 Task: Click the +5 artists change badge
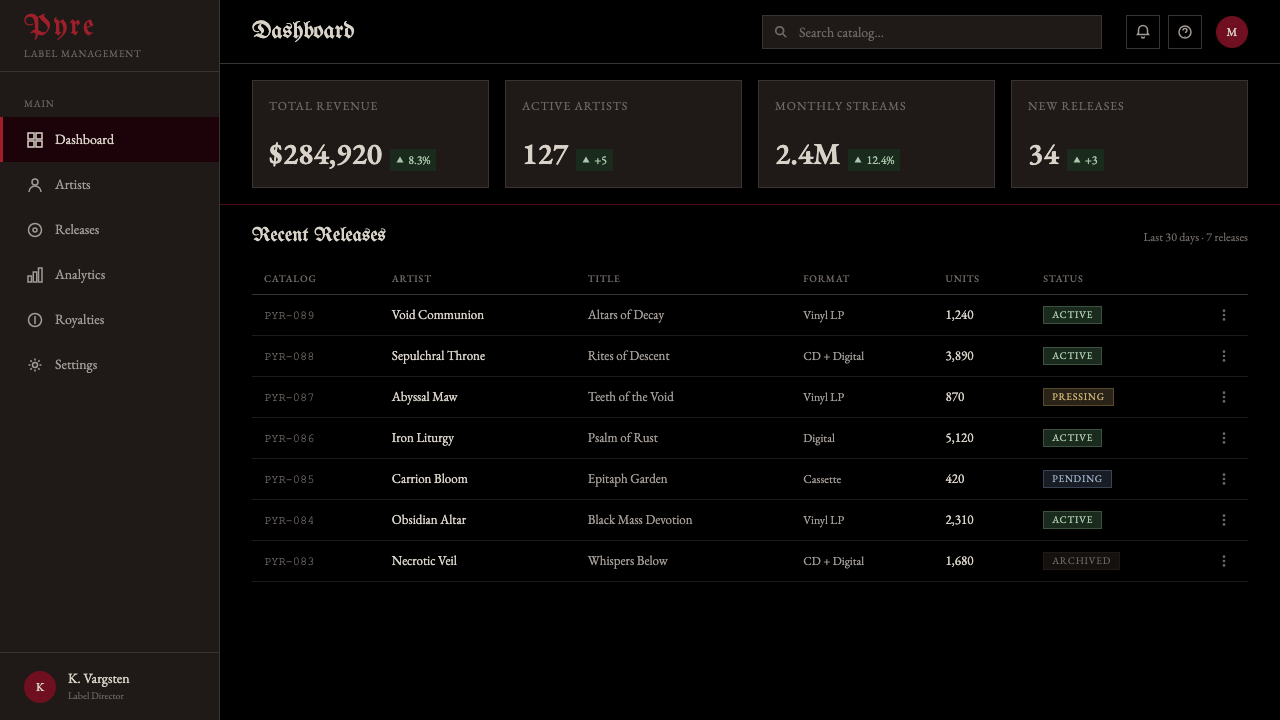point(594,160)
